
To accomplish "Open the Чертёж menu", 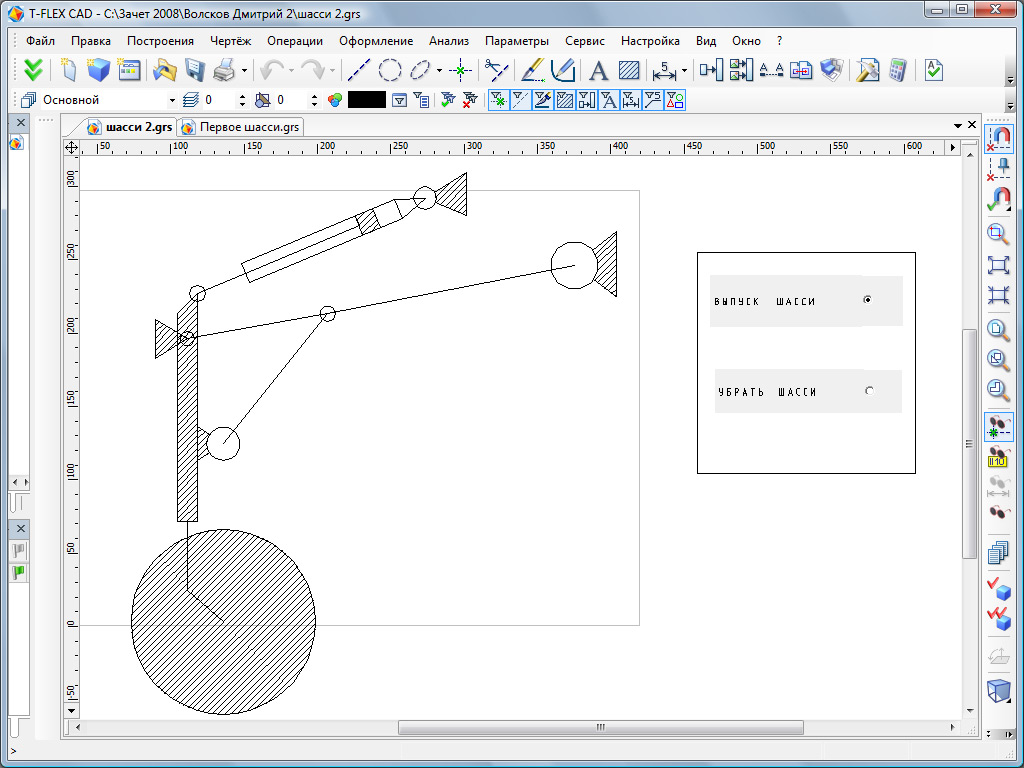I will 231,40.
